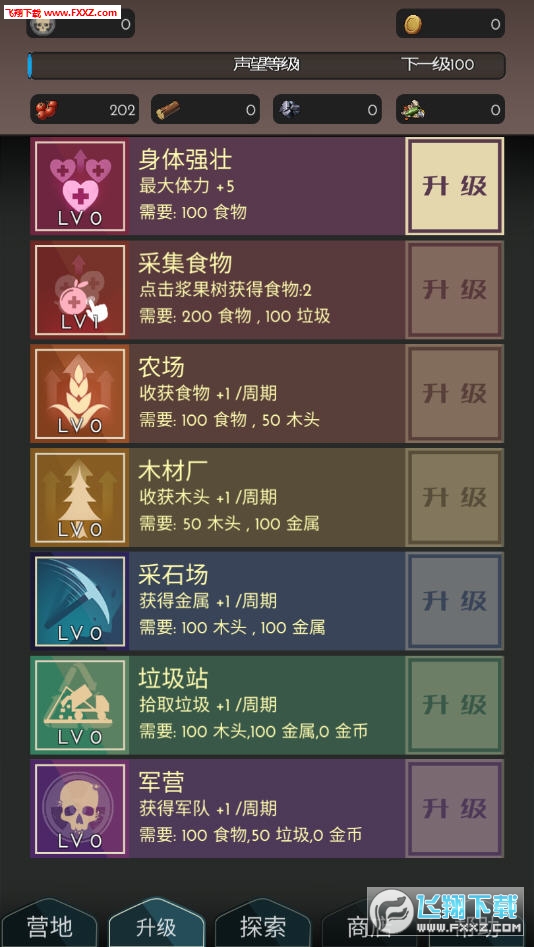
Task: Tap the 采集食物 berry icon
Action: (80, 290)
